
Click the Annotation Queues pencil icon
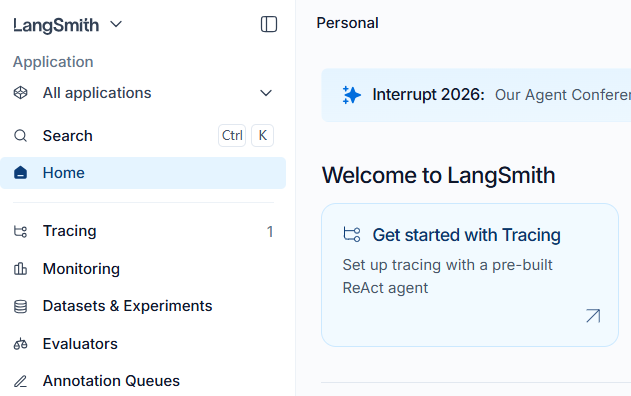pyautogui.click(x=21, y=381)
